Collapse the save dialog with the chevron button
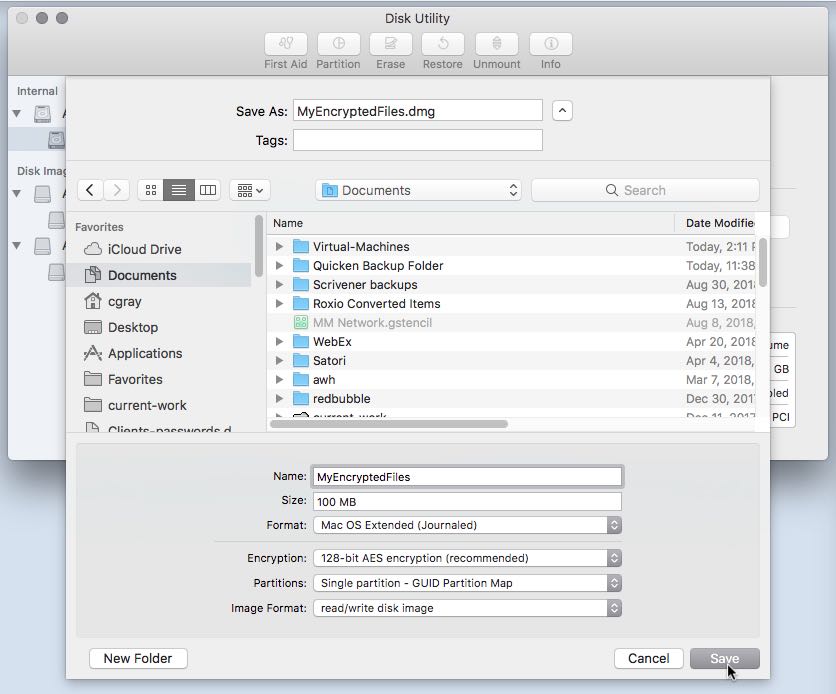 click(562, 111)
